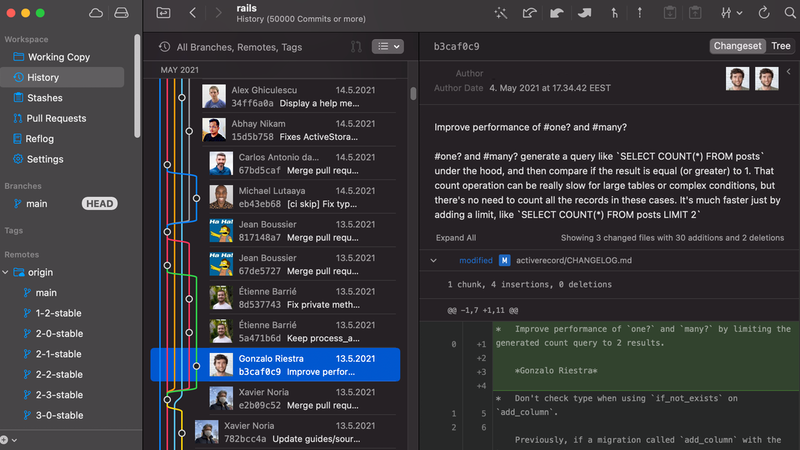Collapse the commit details header chevron
800x450 pixels.
pos(789,71)
